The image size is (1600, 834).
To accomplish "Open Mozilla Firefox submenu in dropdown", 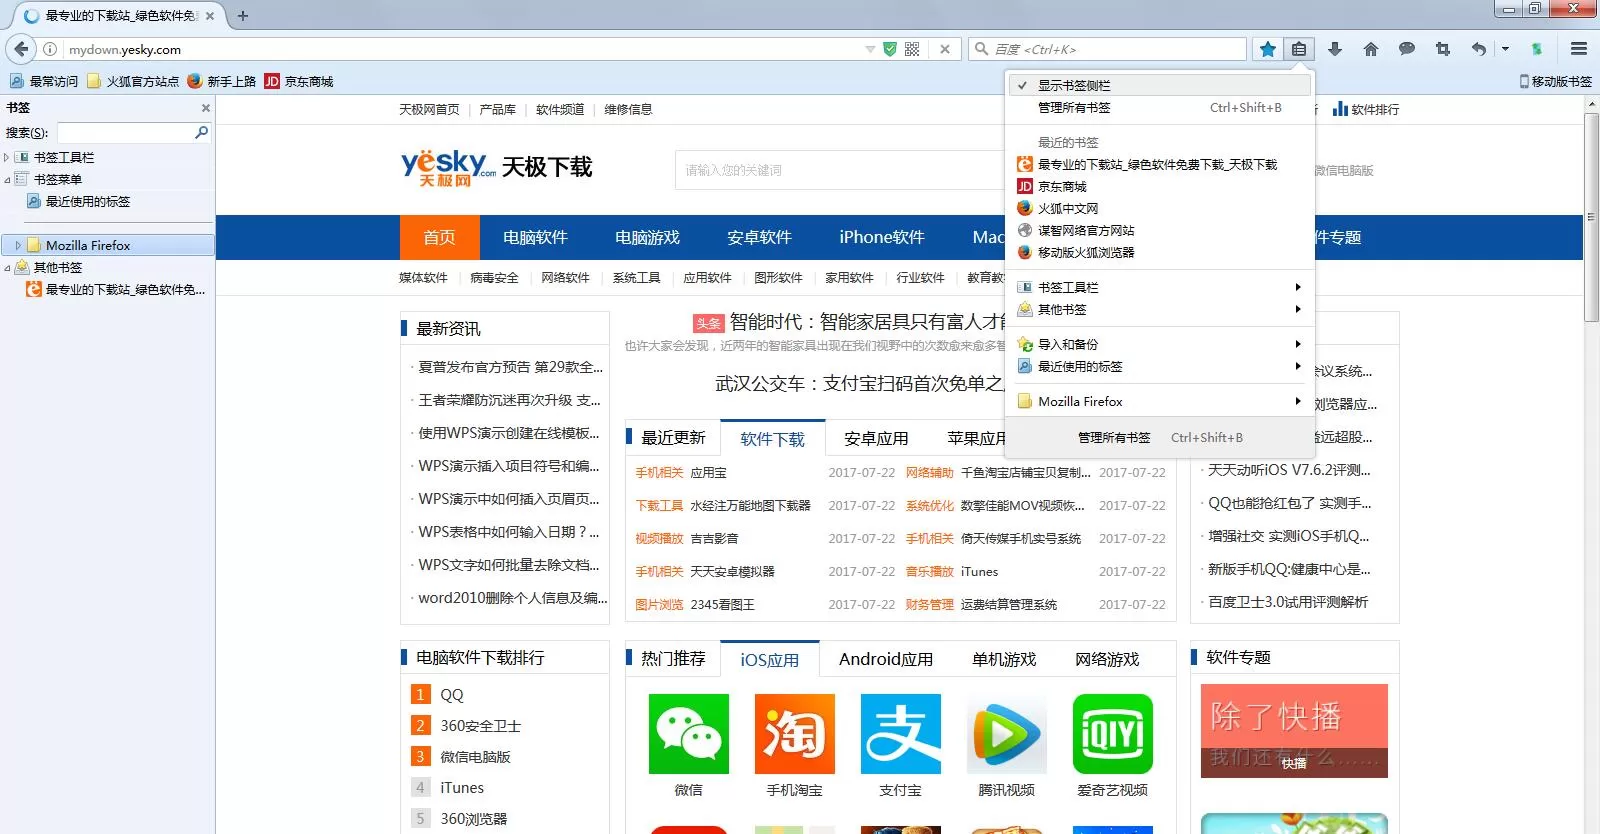I will click(1160, 402).
